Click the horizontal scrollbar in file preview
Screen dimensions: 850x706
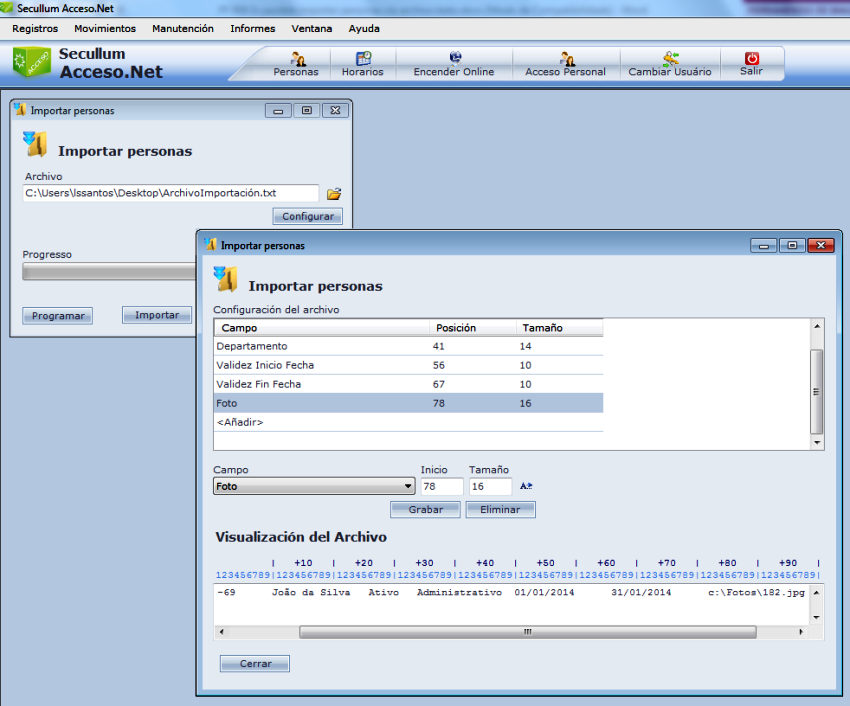(527, 632)
